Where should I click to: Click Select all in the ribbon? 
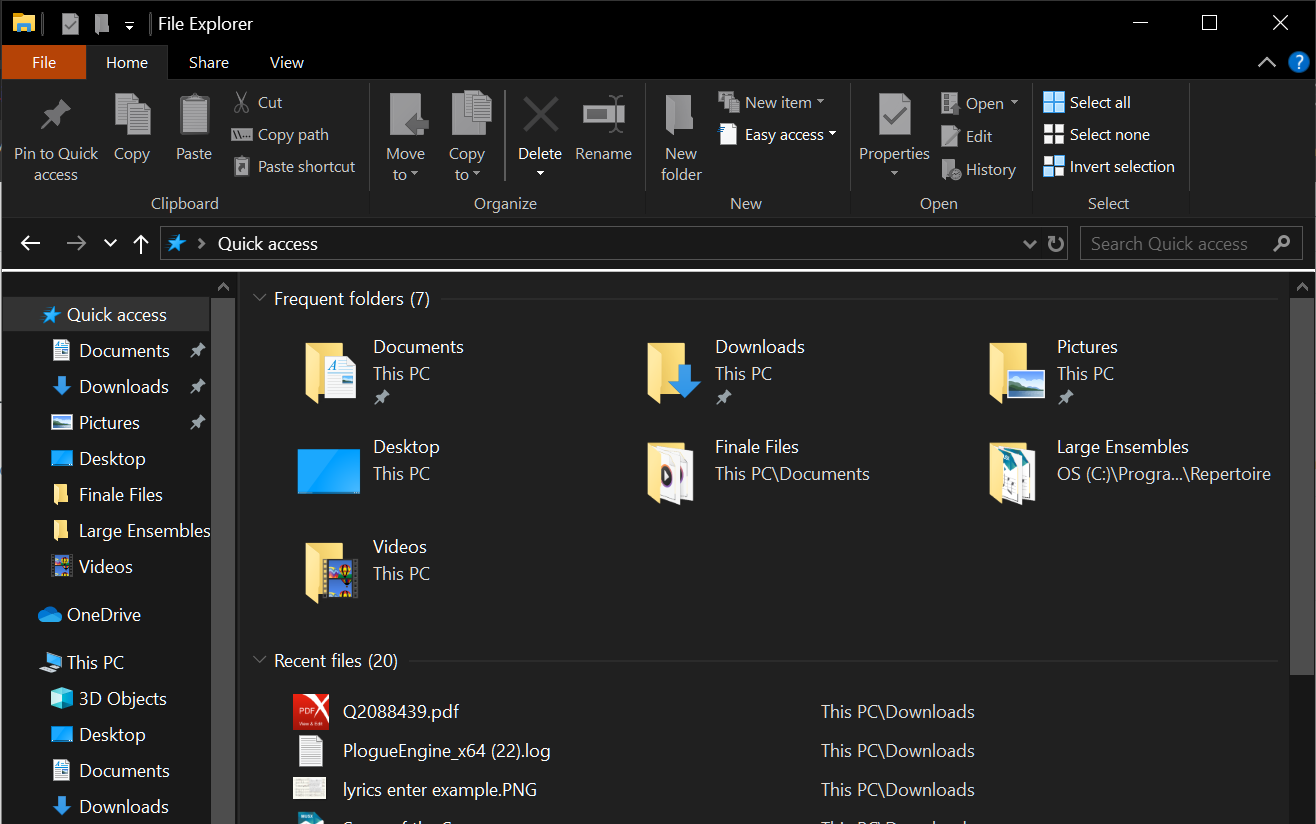point(1087,102)
